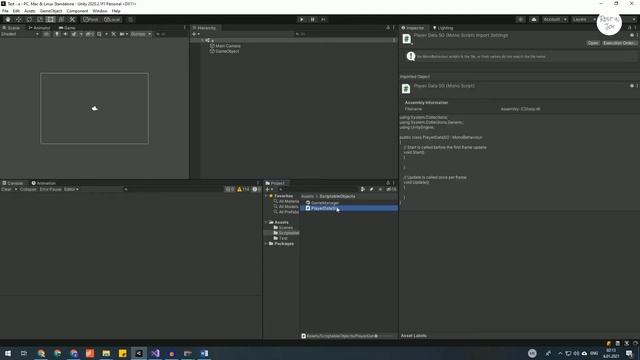Open the File menu
This screenshot has width=640, height=360.
[x=5, y=11]
